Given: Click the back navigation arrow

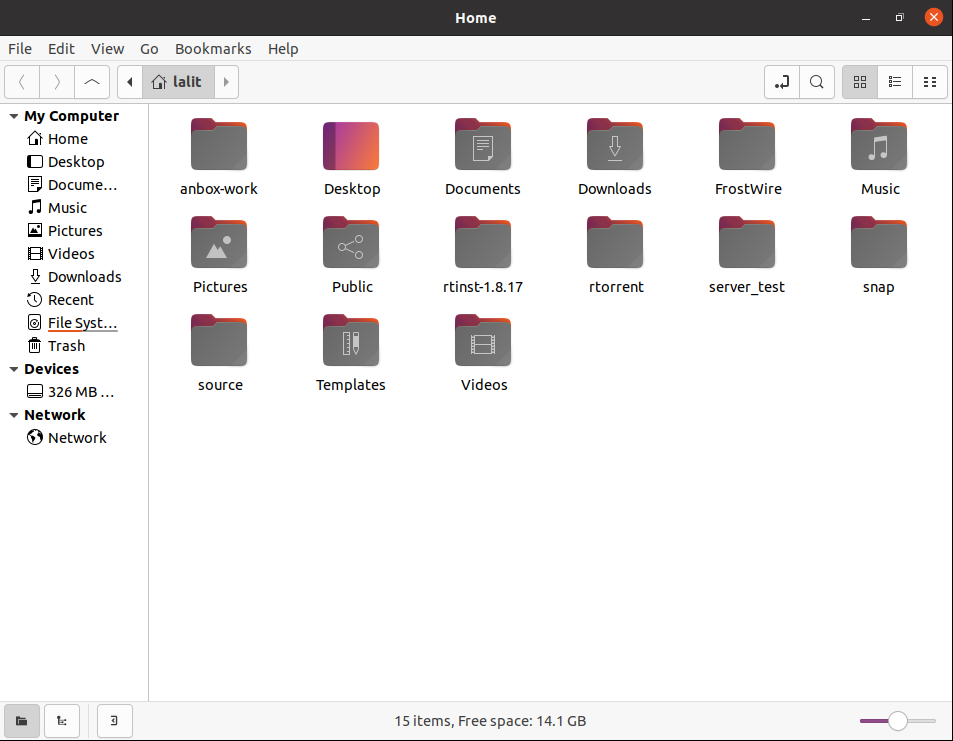Looking at the screenshot, I should pos(22,82).
